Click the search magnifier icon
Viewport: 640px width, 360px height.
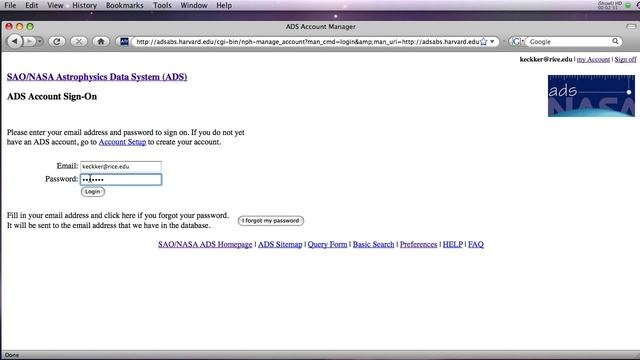click(x=615, y=41)
